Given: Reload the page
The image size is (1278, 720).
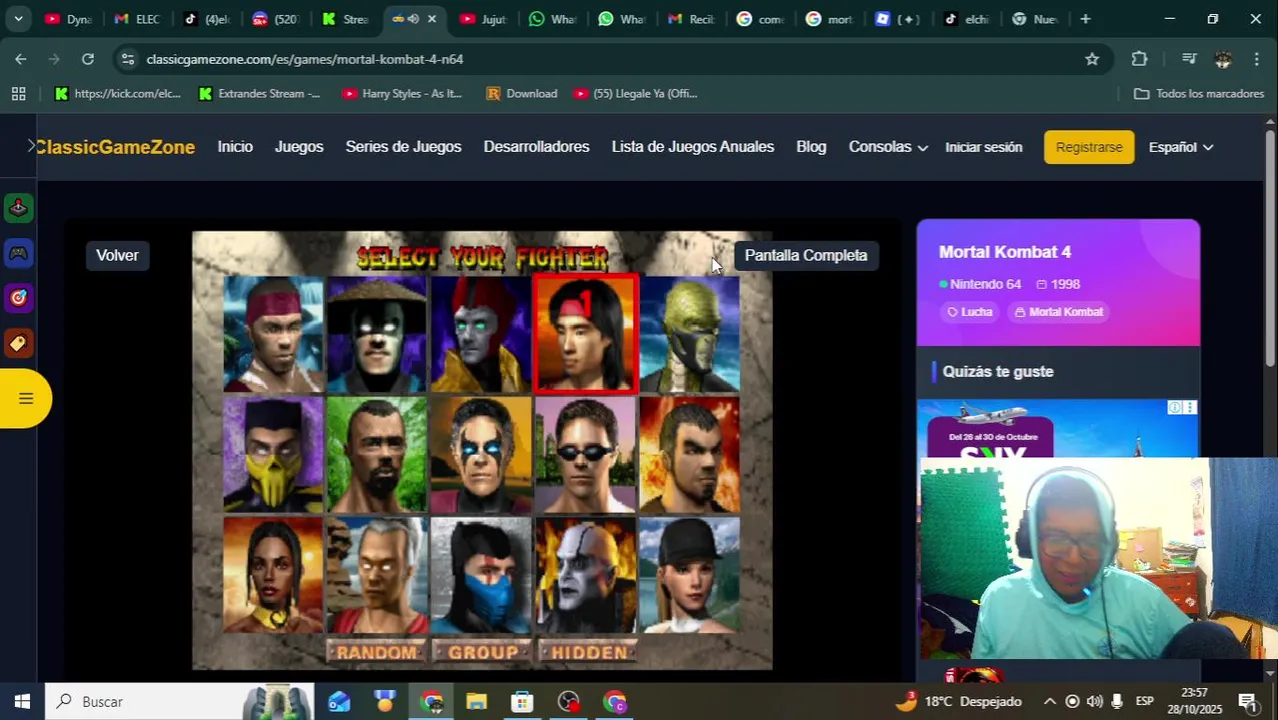Looking at the screenshot, I should click(x=88, y=59).
